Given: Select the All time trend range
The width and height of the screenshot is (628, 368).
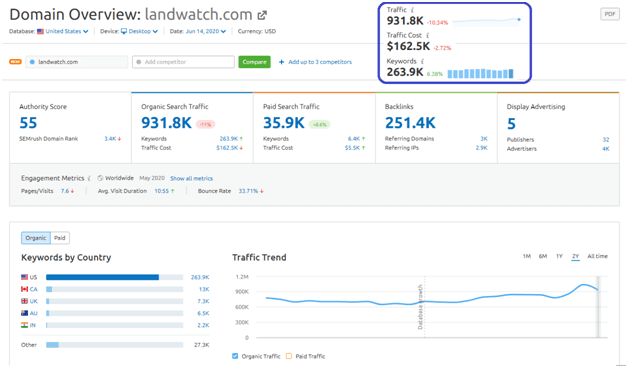Looking at the screenshot, I should pos(597,256).
